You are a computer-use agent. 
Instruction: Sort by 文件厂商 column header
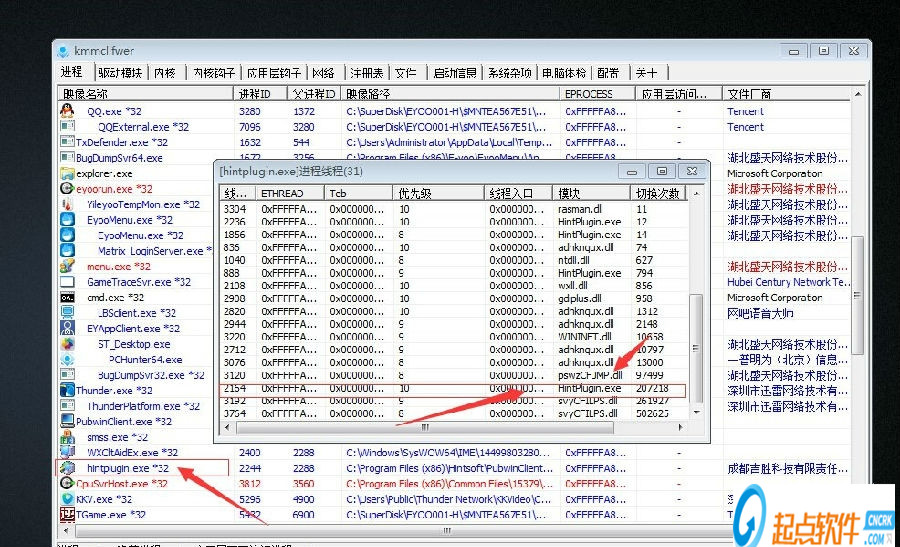(786, 94)
